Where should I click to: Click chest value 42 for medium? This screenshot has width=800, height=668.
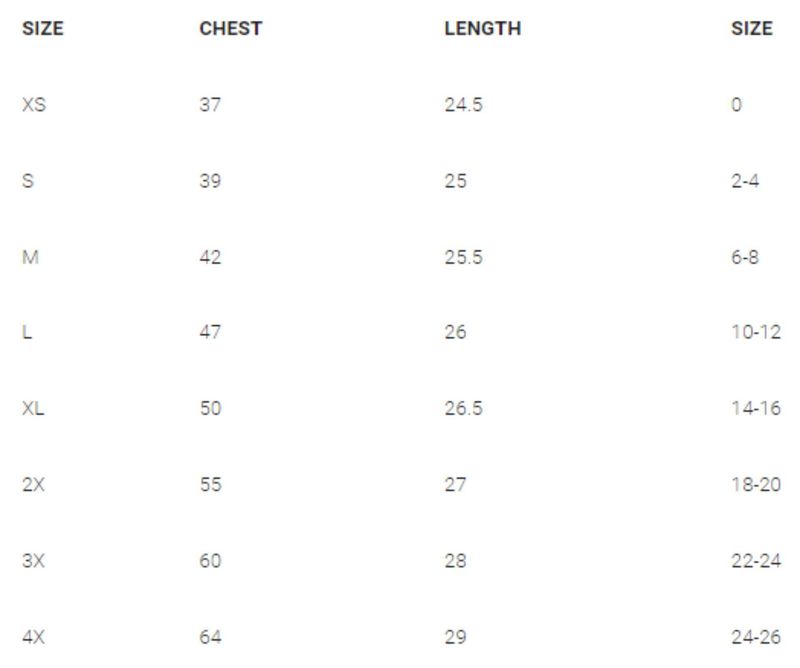tap(210, 257)
